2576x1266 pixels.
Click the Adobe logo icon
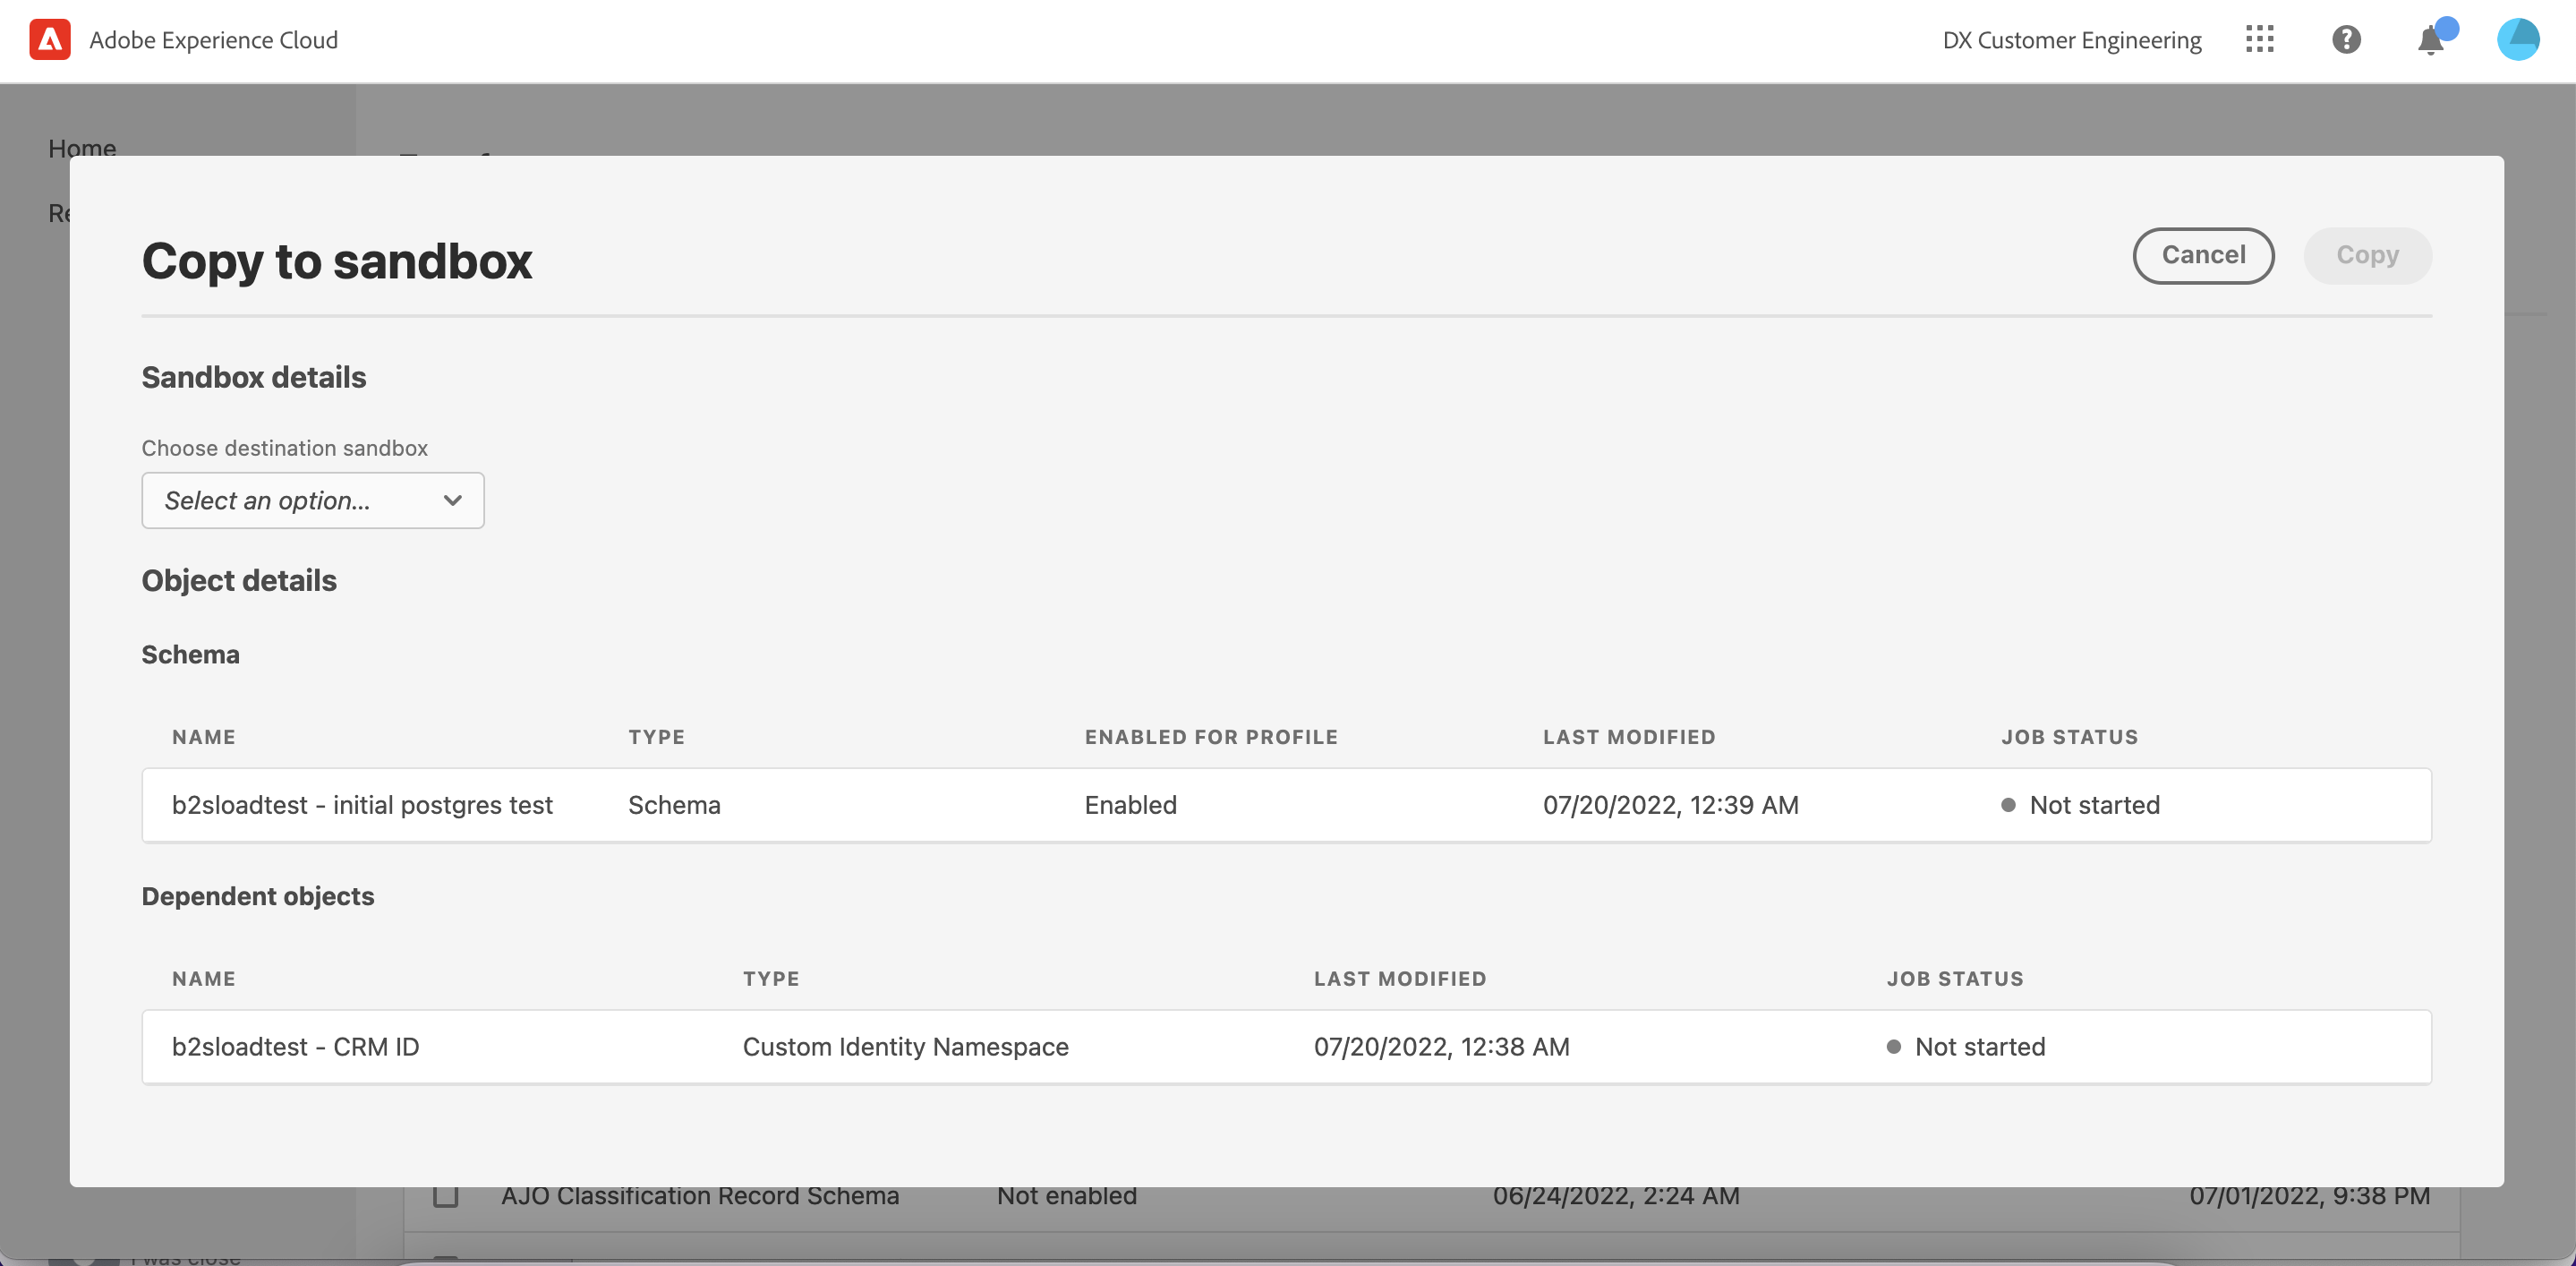coord(50,40)
